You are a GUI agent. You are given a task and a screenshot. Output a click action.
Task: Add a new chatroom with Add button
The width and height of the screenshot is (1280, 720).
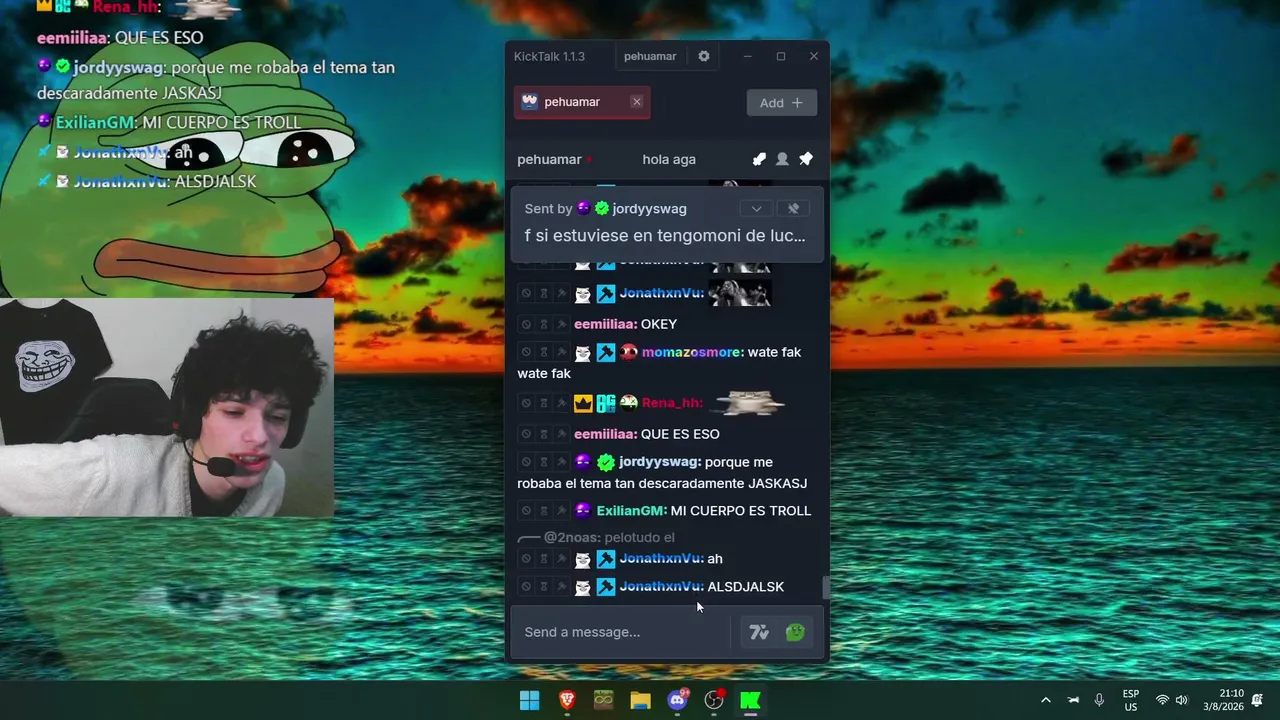click(781, 103)
